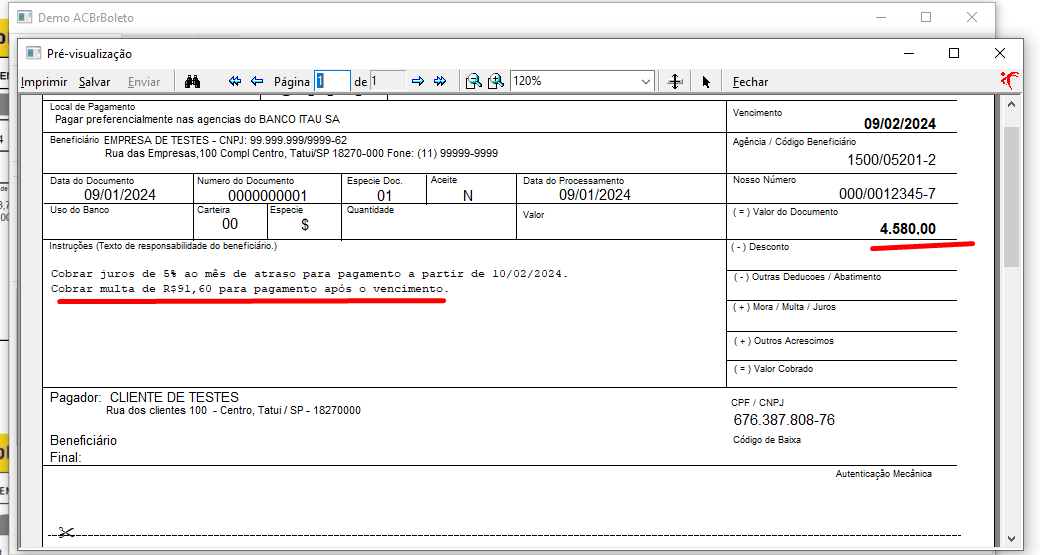Viewport: 1040px width, 555px height.
Task: Open the 120% zoom dropdown
Action: click(645, 82)
